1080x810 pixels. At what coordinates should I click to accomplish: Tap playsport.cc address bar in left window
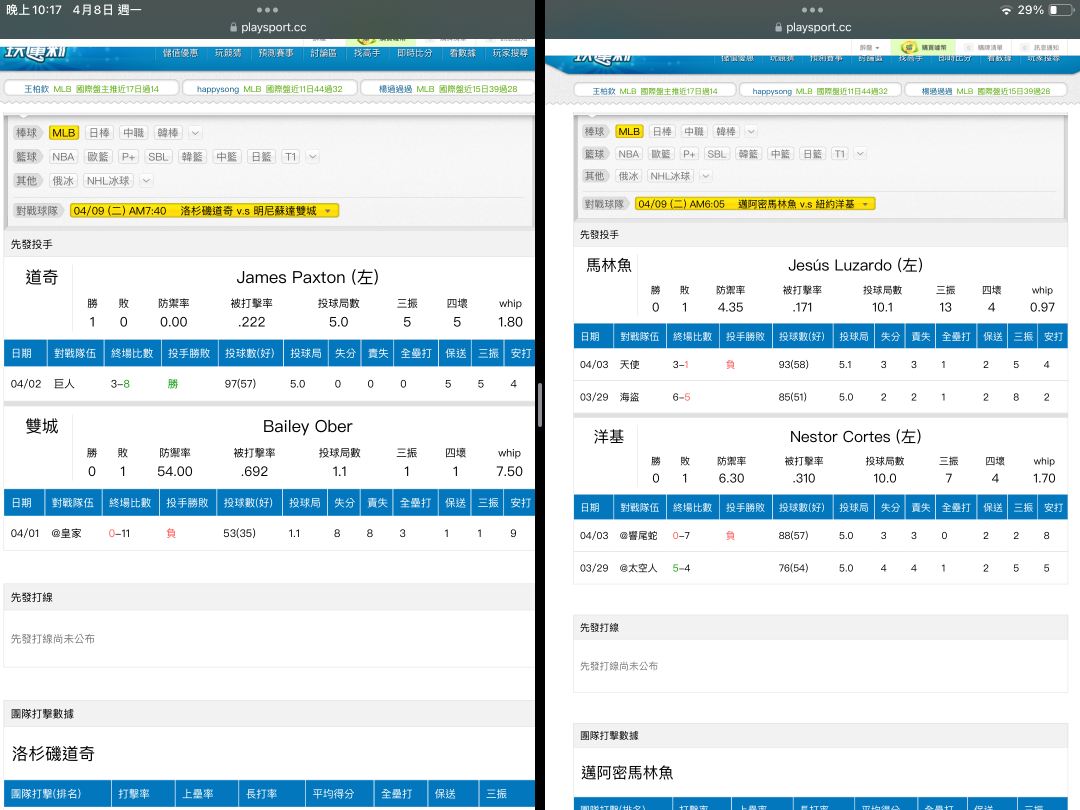pos(268,28)
